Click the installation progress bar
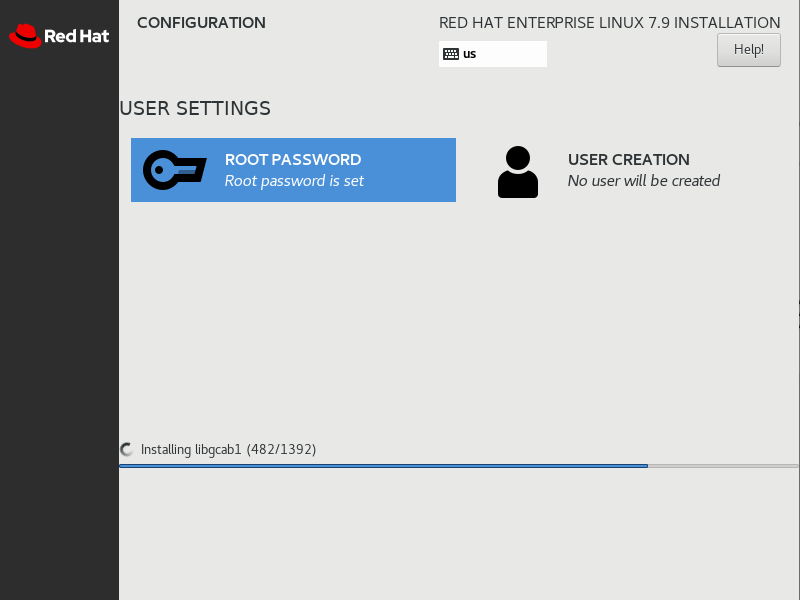Viewport: 800px width, 600px height. (x=459, y=466)
